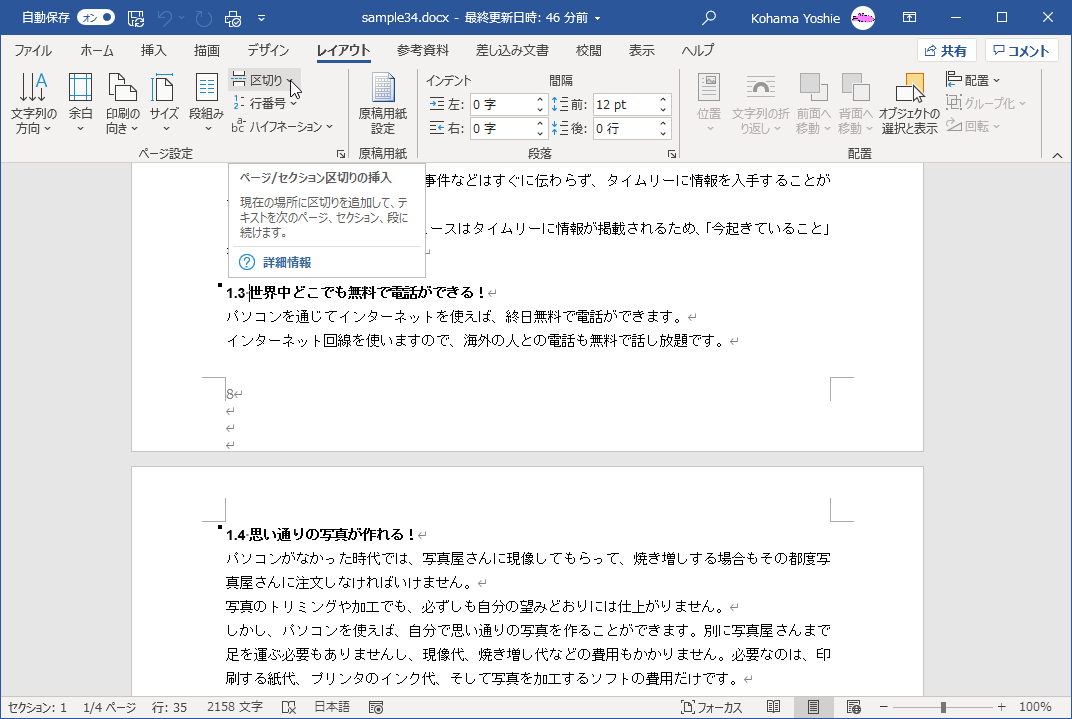Switch to 閲覧モード via status bar icon

point(773,706)
